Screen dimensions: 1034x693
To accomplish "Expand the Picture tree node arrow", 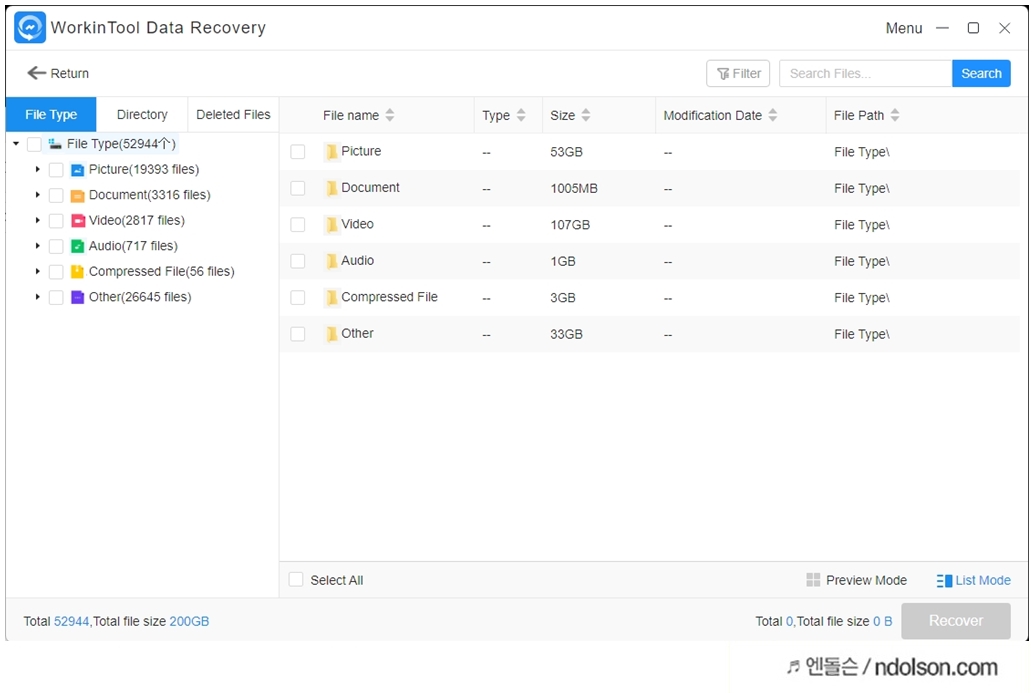I will (38, 170).
